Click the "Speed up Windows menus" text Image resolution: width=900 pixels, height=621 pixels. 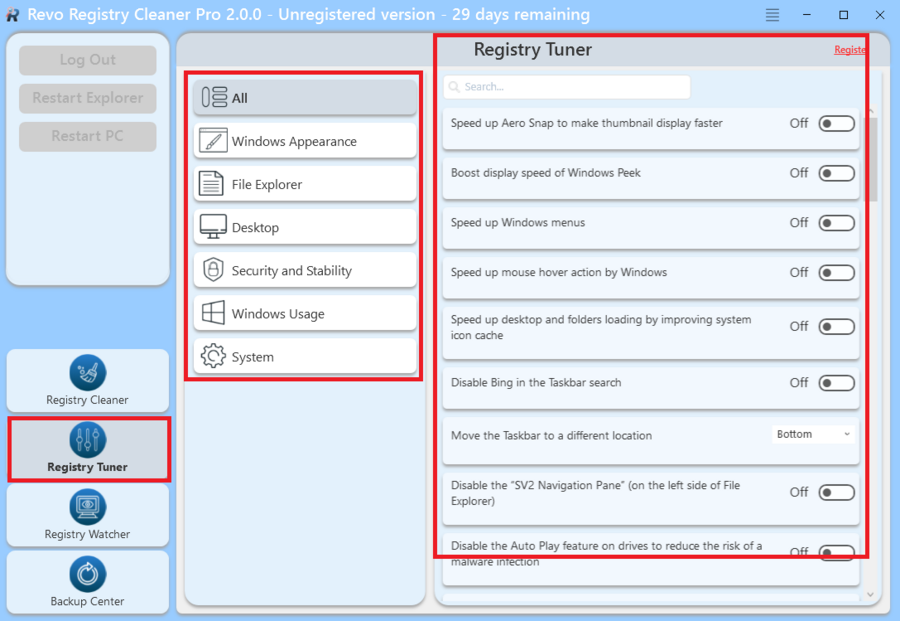pyautogui.click(x=518, y=223)
